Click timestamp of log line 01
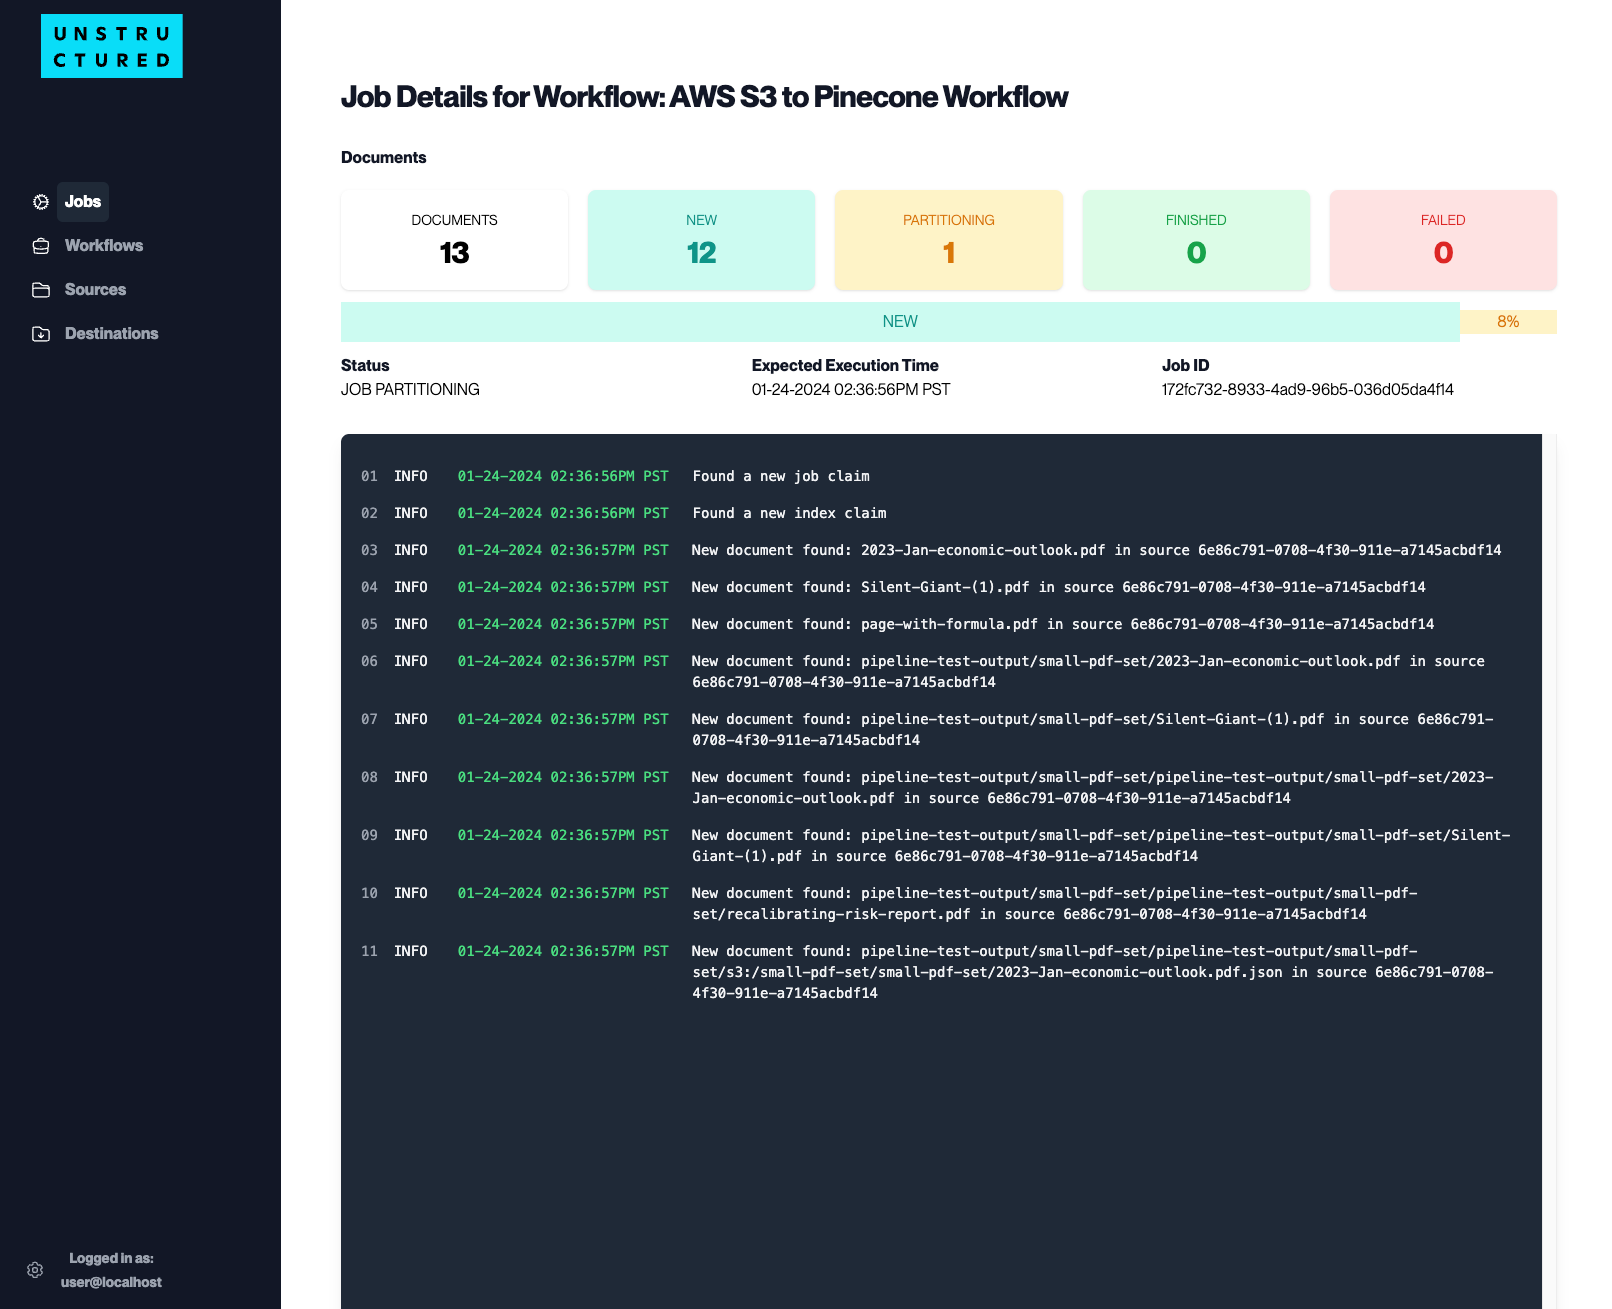1612x1309 pixels. (563, 477)
